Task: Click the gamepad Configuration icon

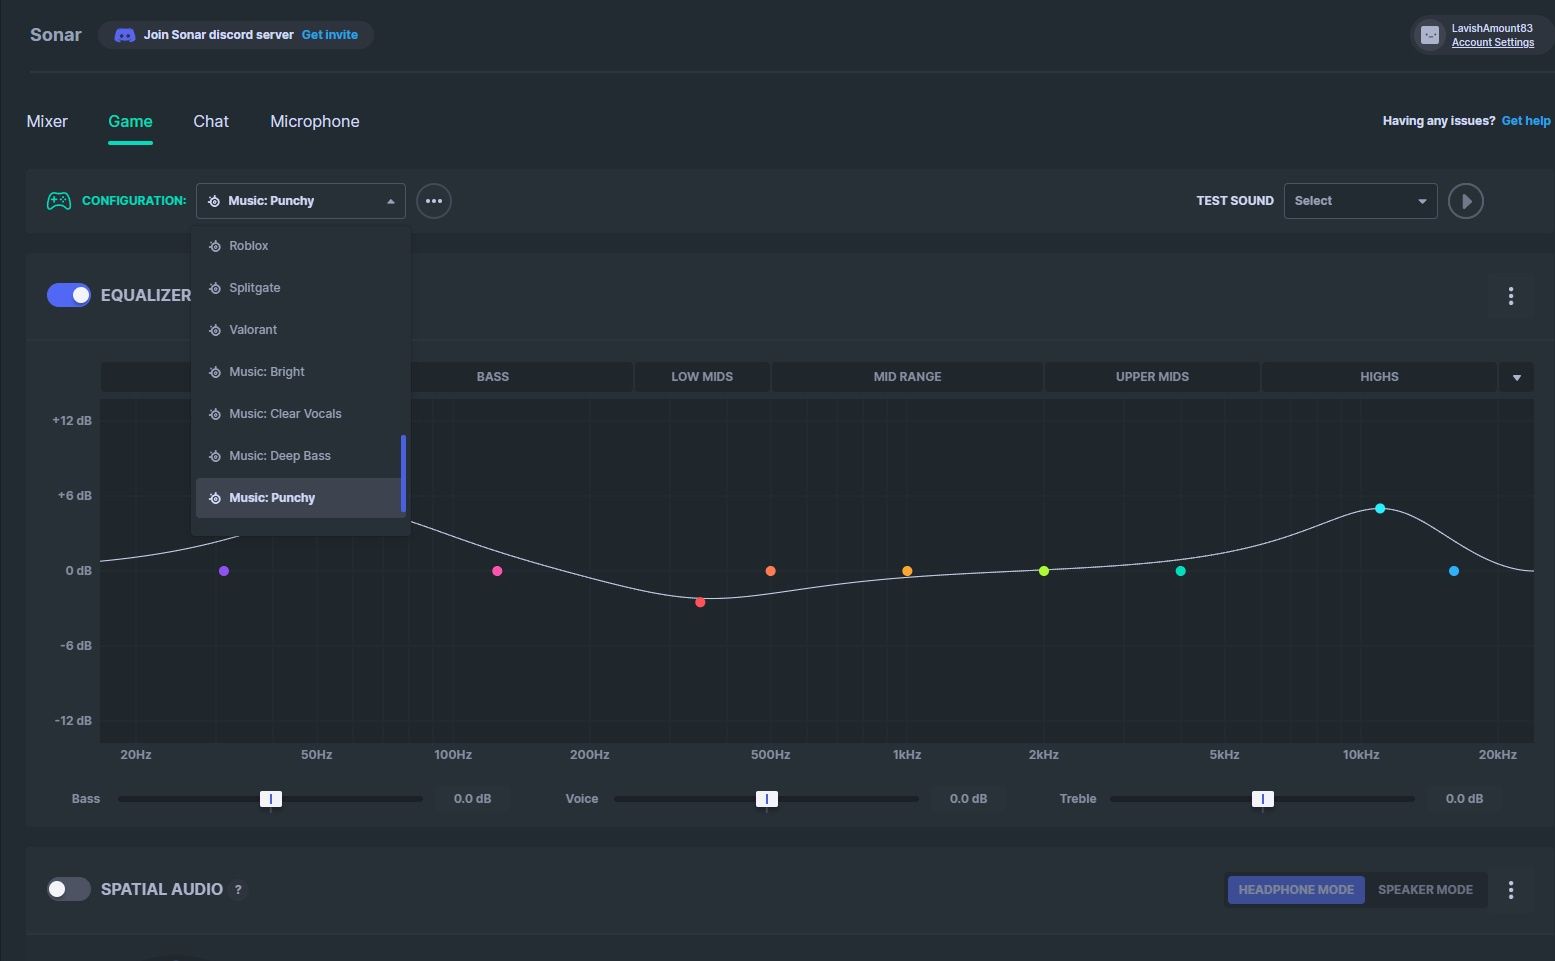Action: 59,201
